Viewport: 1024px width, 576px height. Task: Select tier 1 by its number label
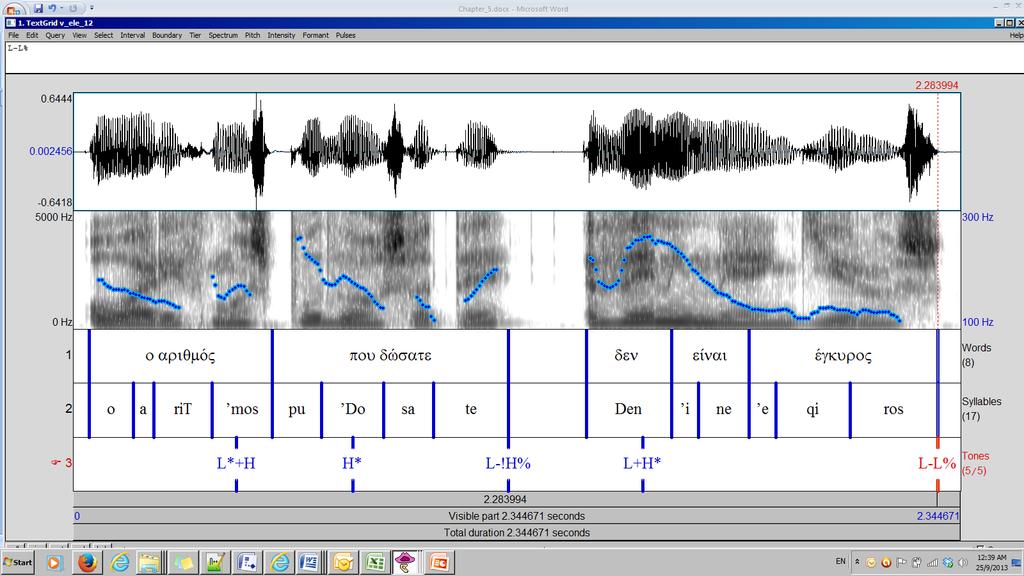pos(68,355)
